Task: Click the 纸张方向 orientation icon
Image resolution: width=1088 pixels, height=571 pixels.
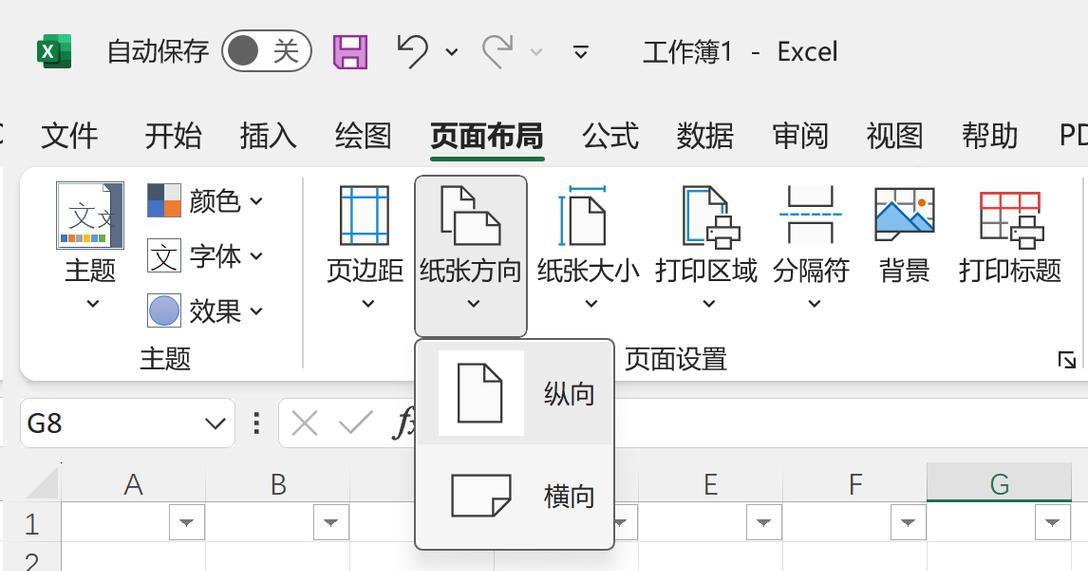Action: point(470,215)
